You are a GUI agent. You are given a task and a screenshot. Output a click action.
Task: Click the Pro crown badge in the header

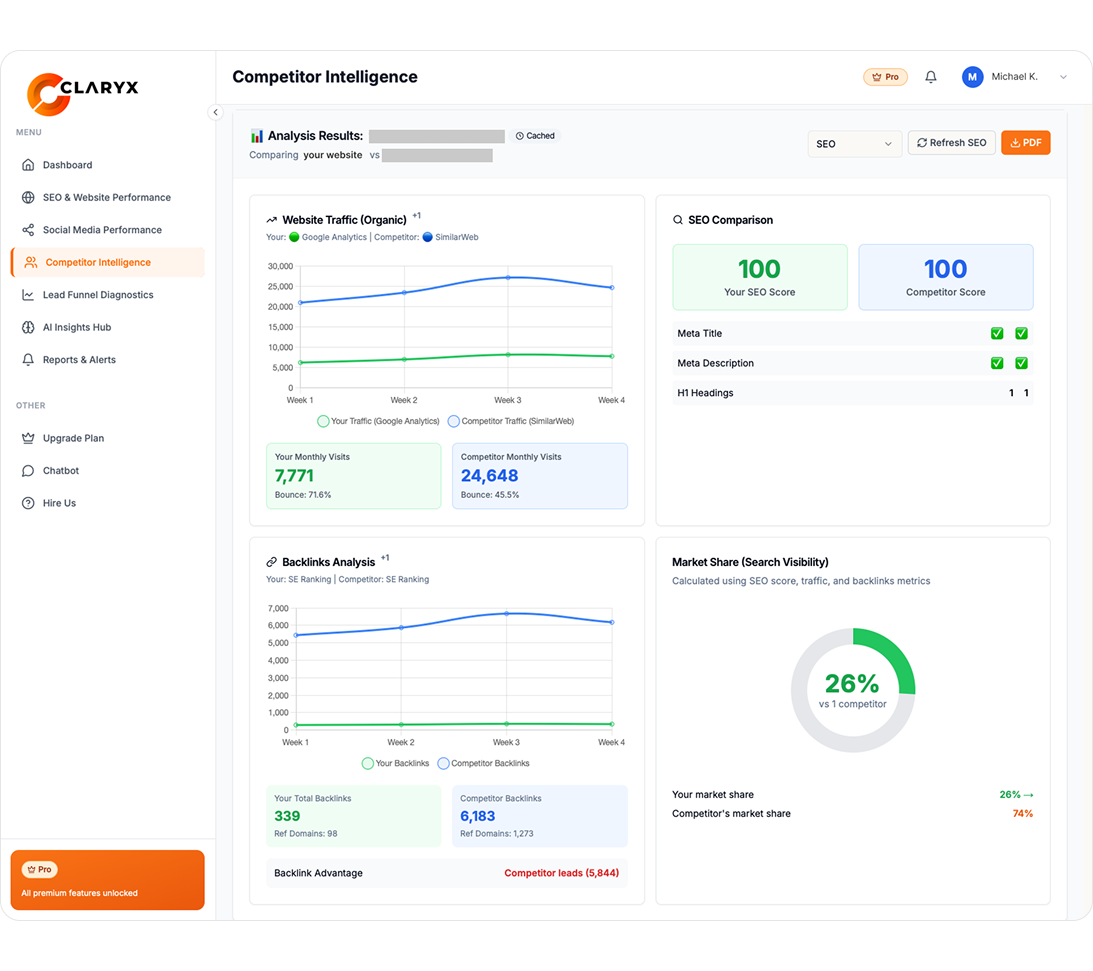[x=884, y=76]
